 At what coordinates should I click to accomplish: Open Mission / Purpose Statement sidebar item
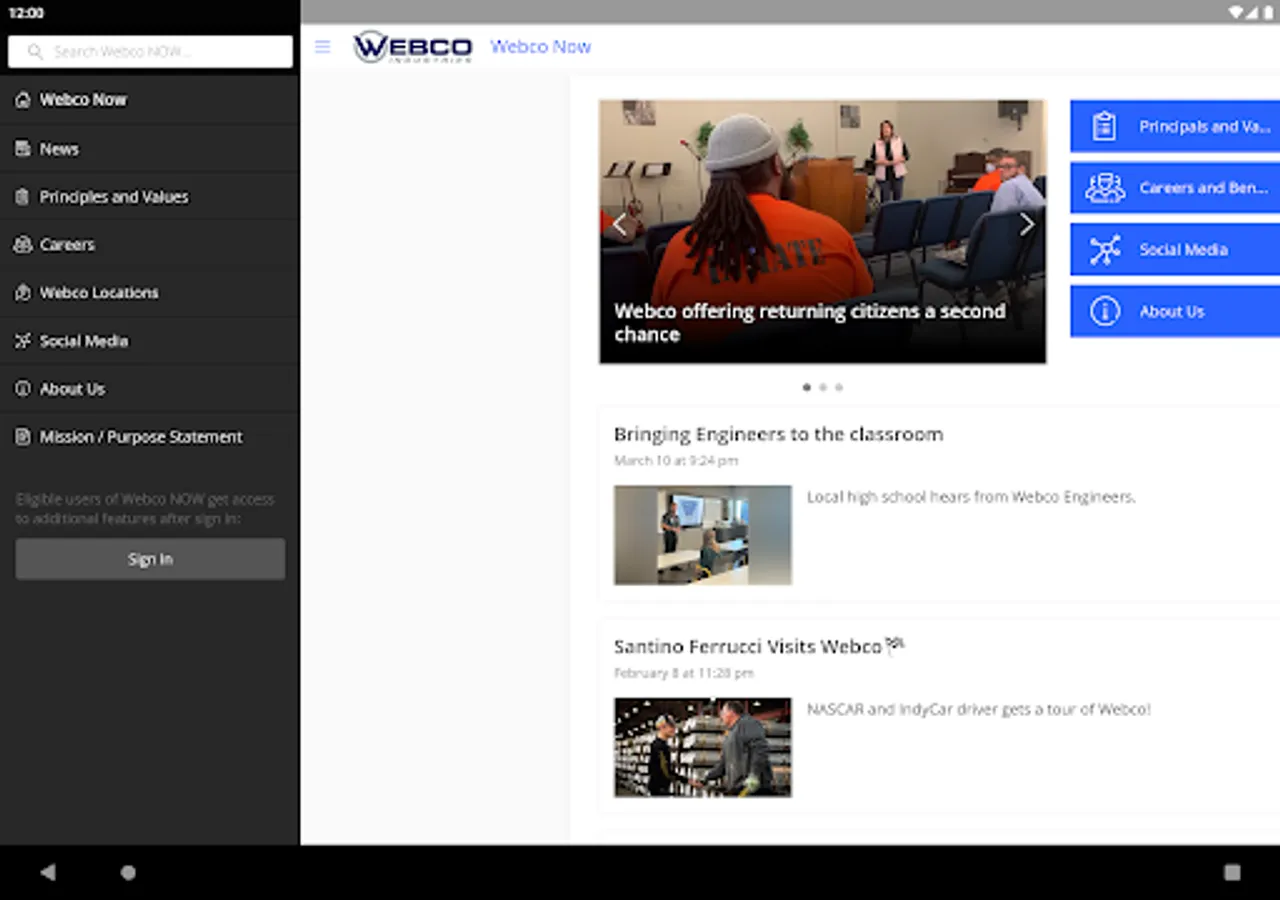150,437
